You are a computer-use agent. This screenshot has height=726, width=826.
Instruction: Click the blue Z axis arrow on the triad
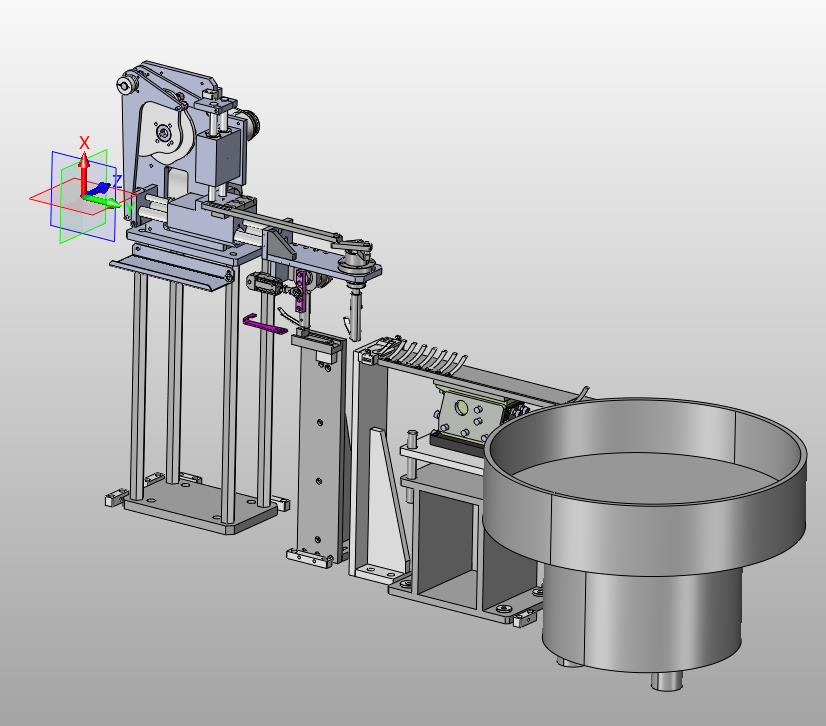[x=99, y=189]
